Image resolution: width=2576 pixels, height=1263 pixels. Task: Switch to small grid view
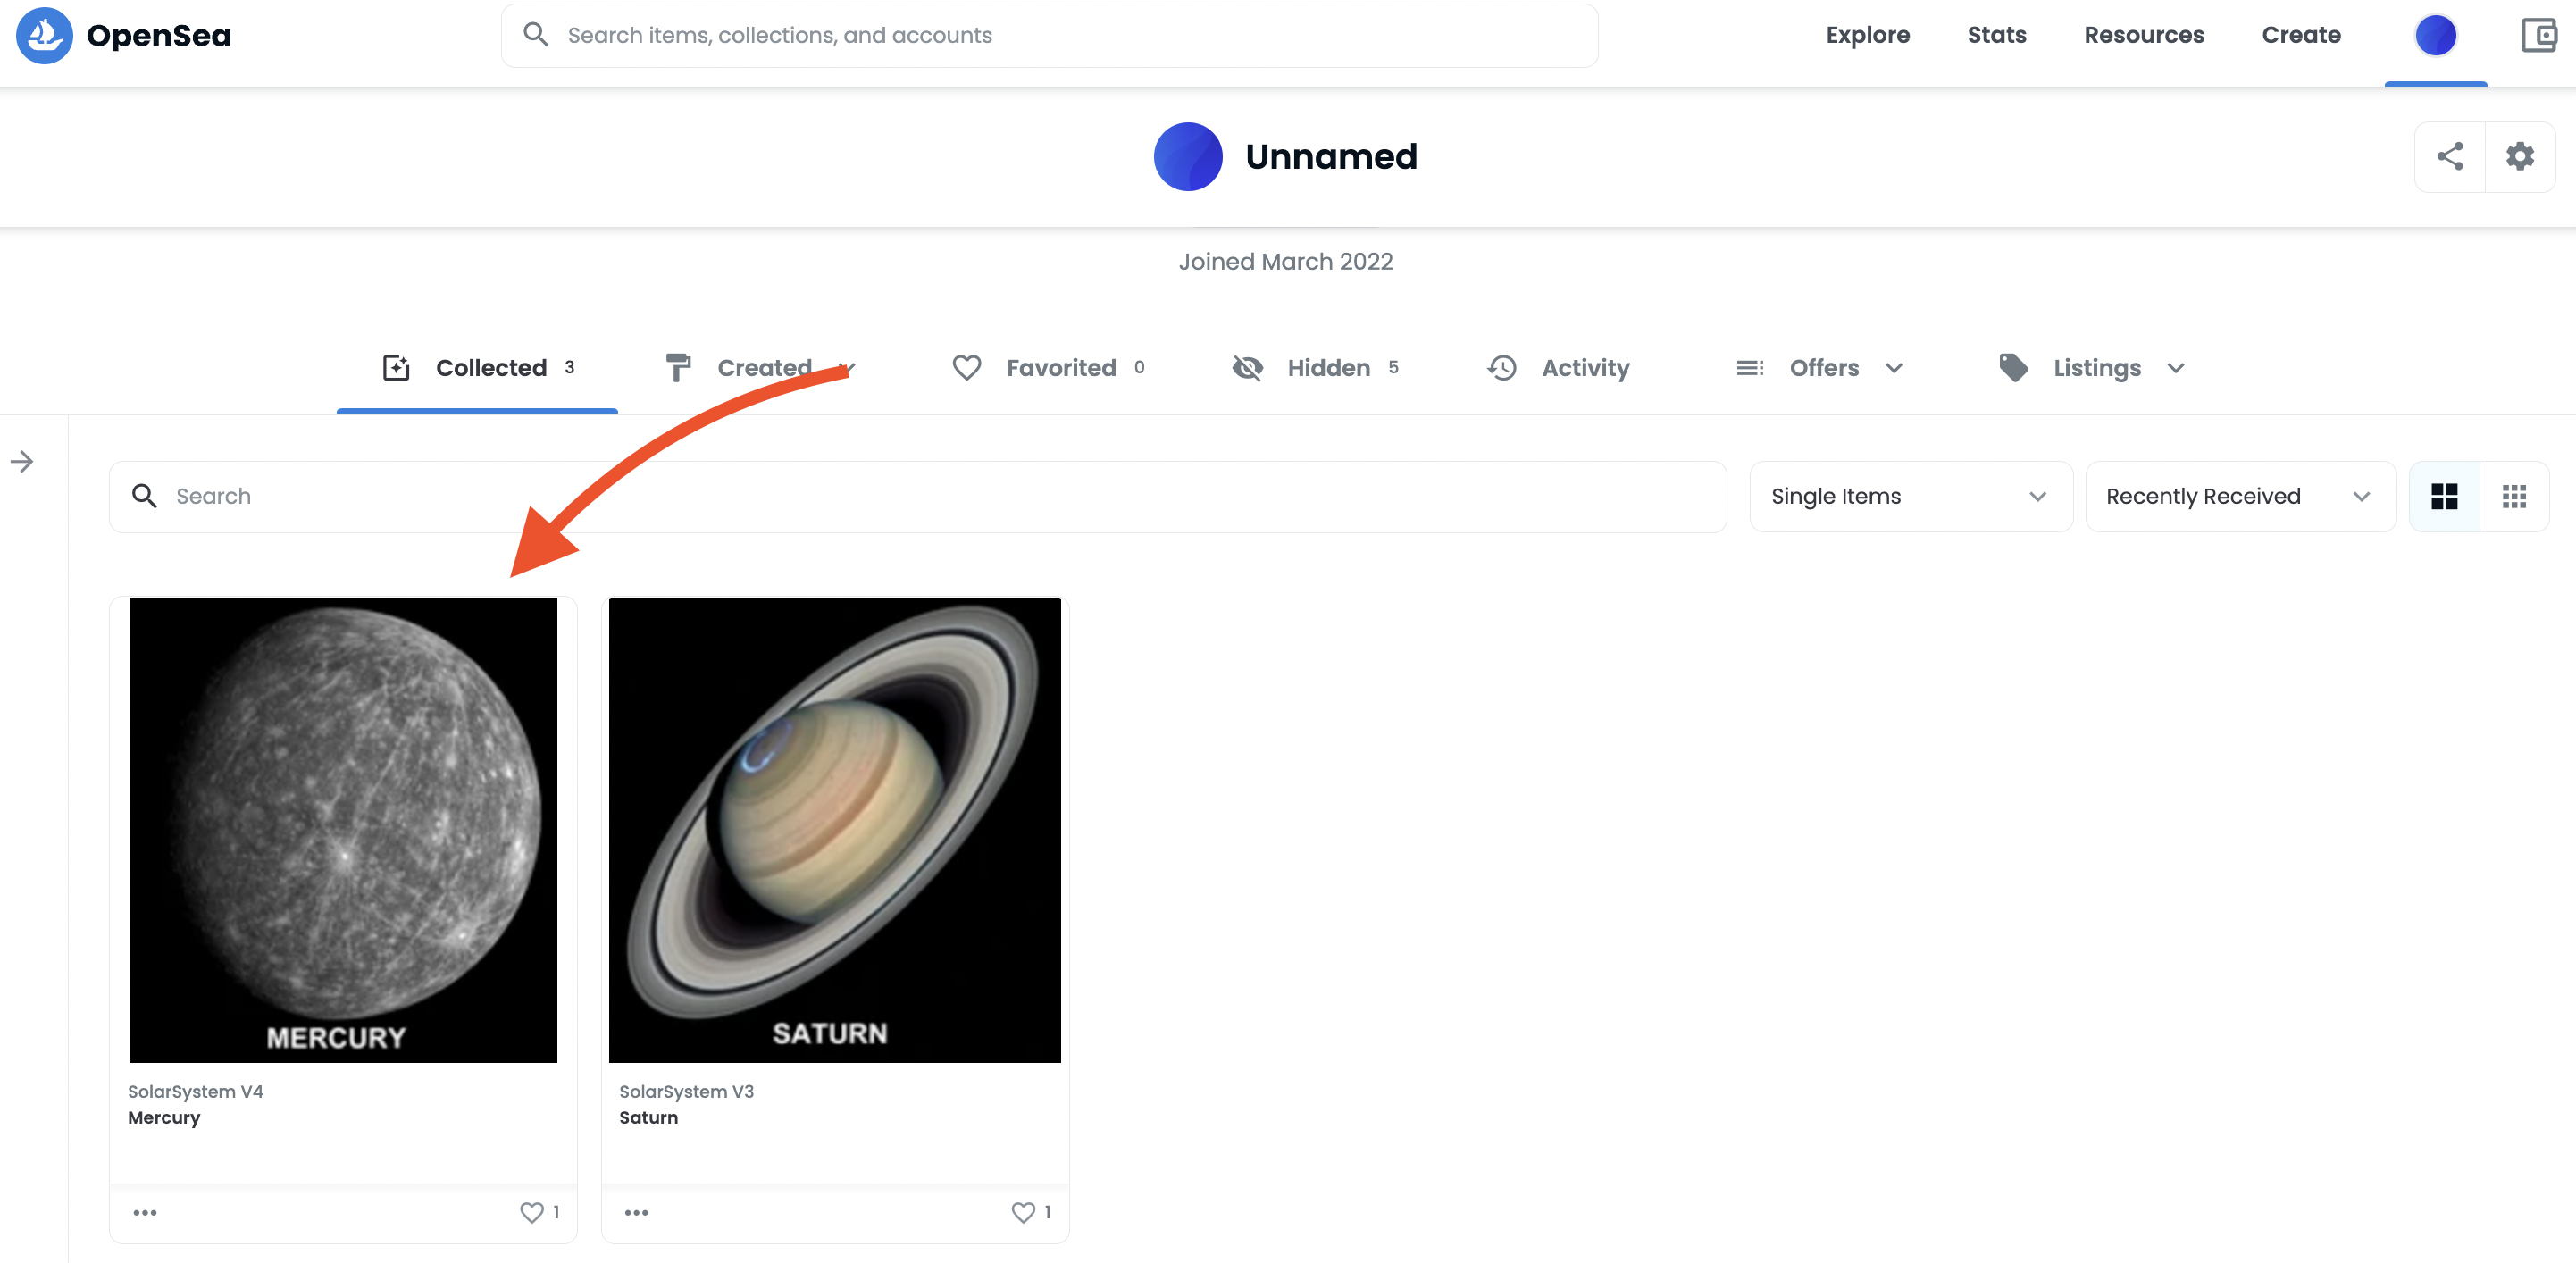point(2514,496)
